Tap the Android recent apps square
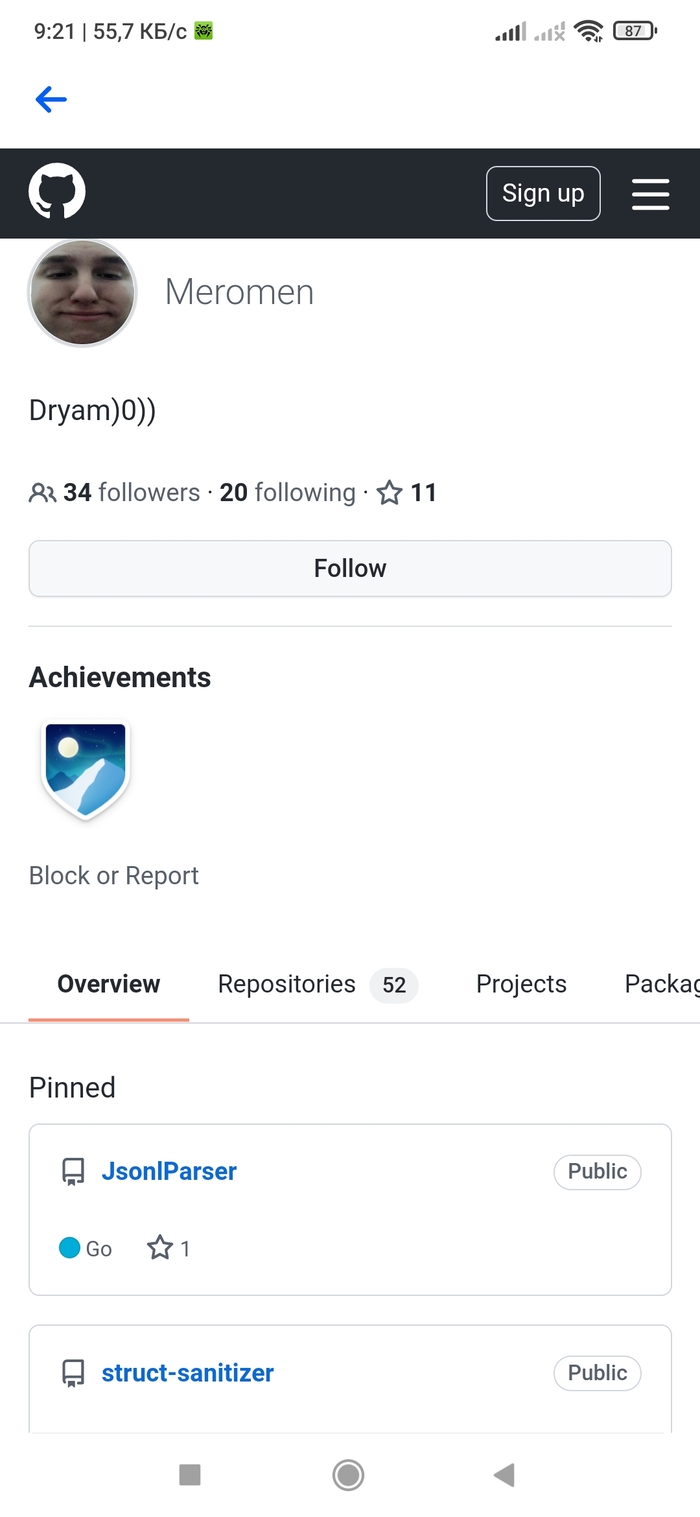The width and height of the screenshot is (700, 1517). coord(190,1474)
